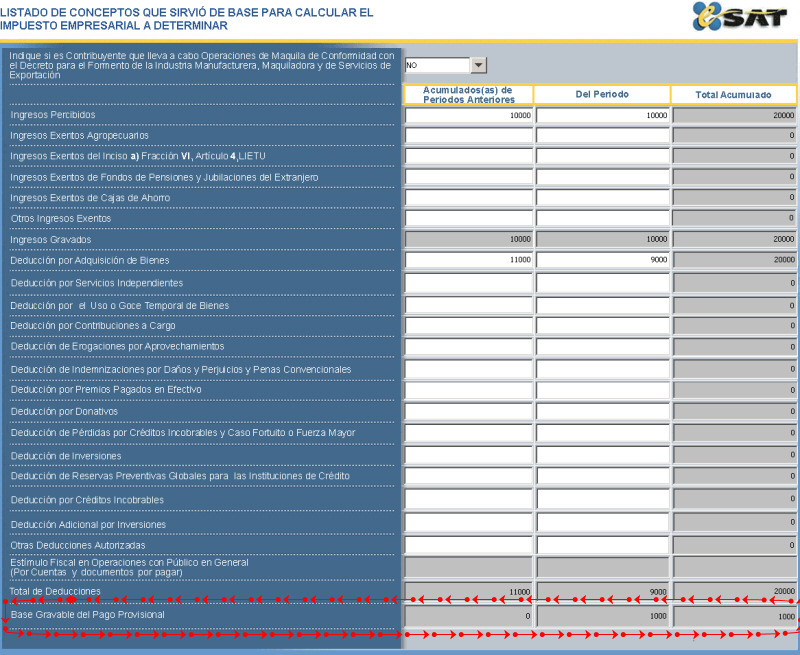Select Ingresos Exentos Agropecuarios Periodos Anteriores field
This screenshot has height=655, width=800.
(x=469, y=135)
